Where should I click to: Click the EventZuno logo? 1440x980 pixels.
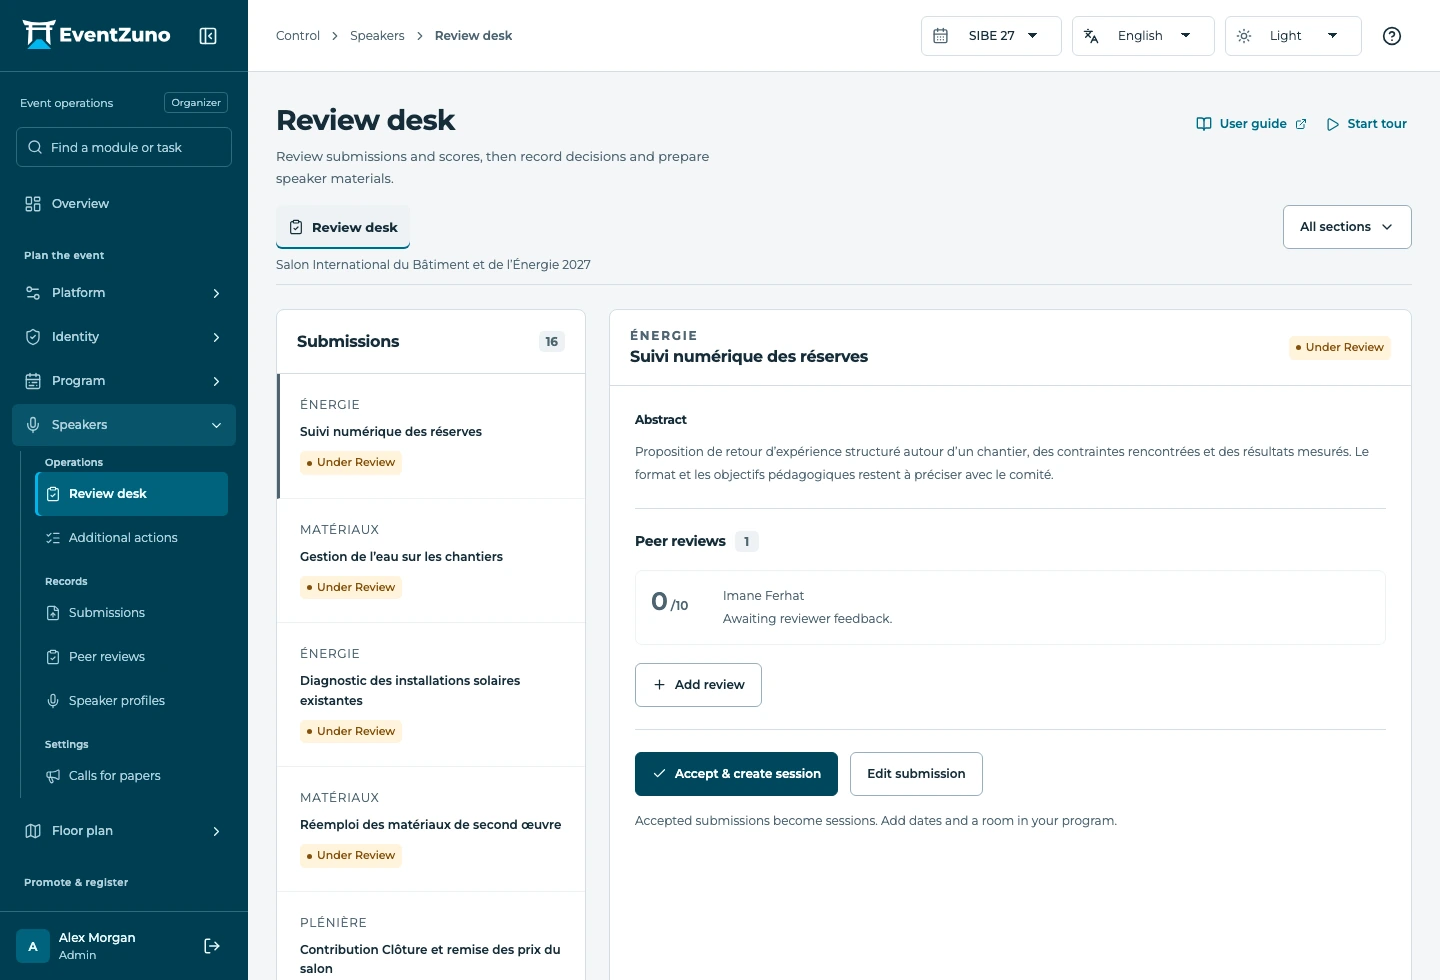[x=96, y=35]
